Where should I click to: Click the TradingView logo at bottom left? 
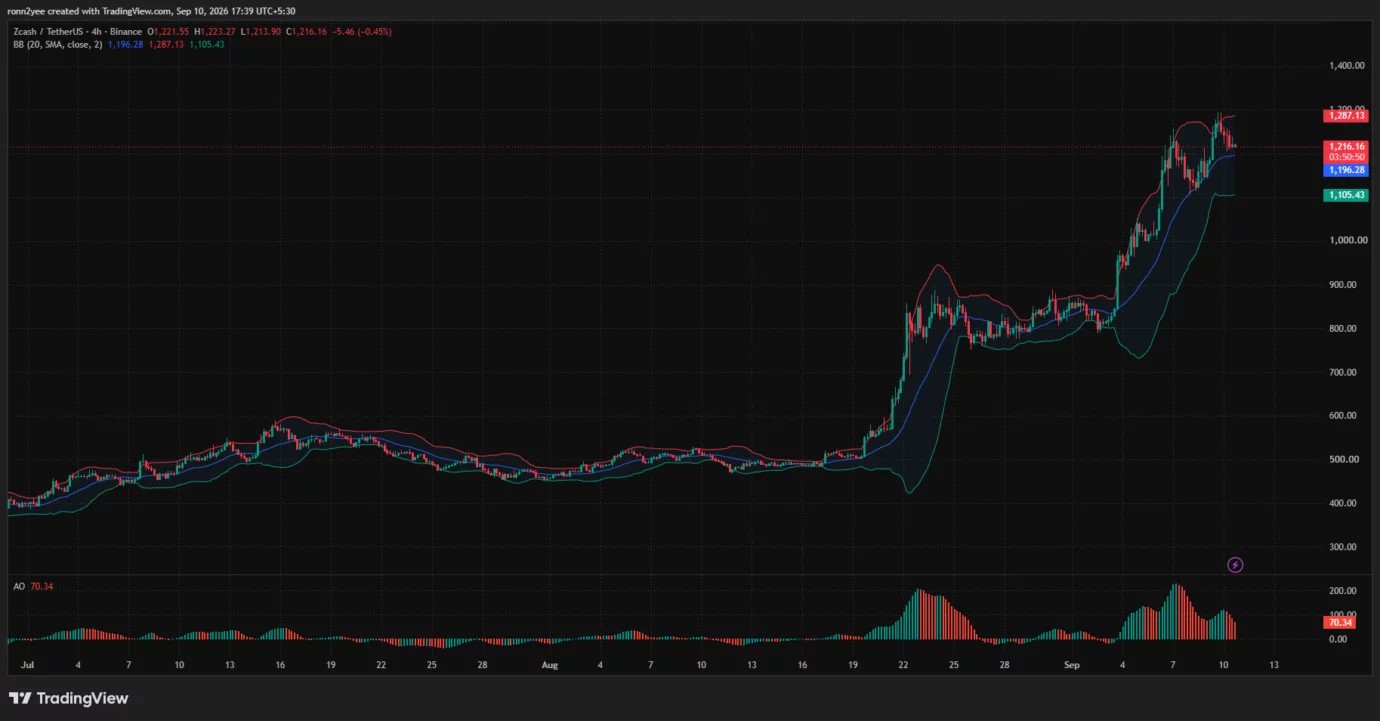tap(68, 698)
